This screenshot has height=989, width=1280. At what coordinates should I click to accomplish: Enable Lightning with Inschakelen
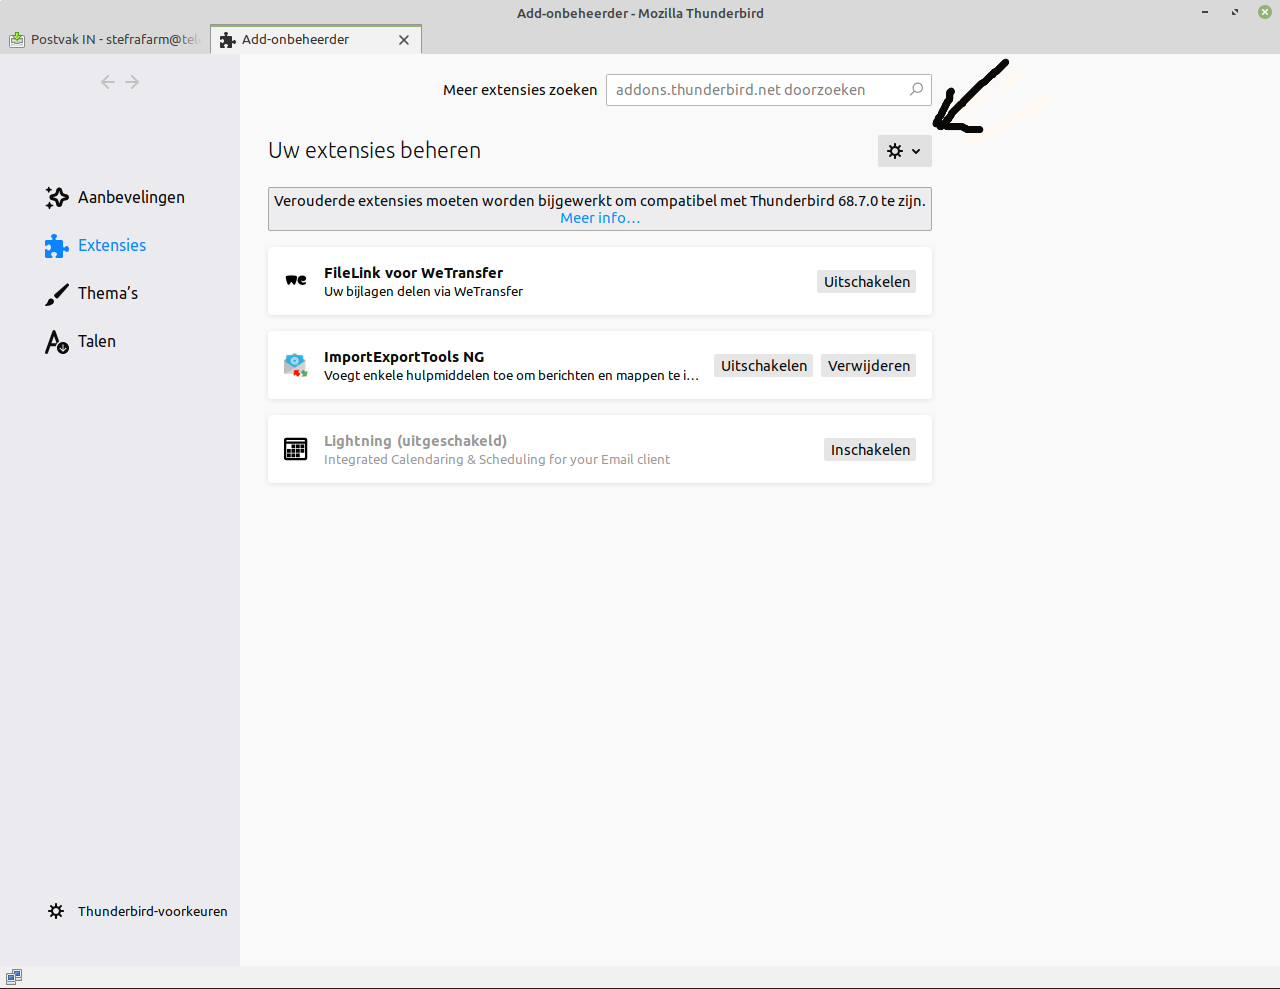point(870,450)
